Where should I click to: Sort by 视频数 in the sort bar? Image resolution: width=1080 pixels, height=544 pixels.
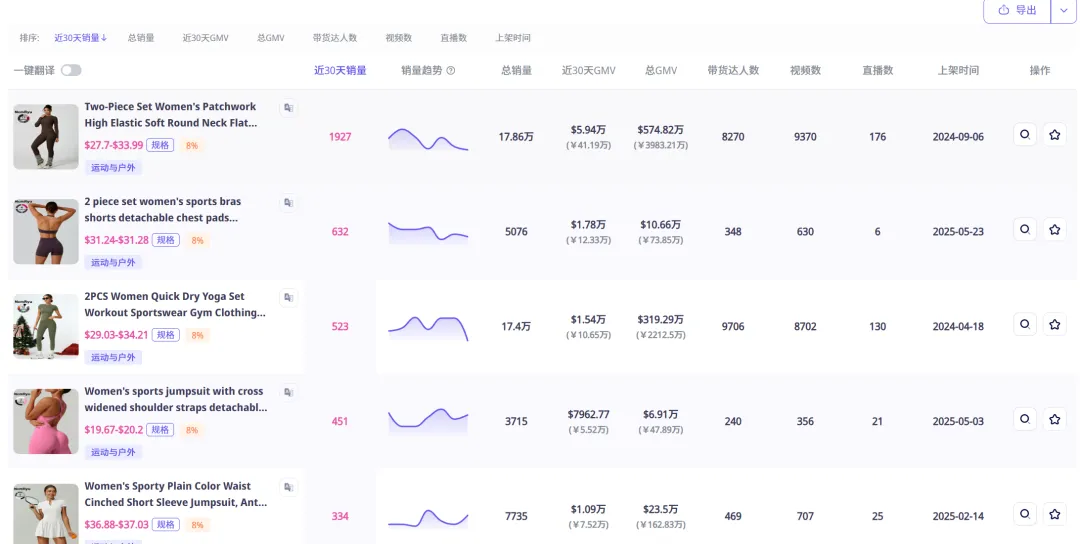[399, 38]
